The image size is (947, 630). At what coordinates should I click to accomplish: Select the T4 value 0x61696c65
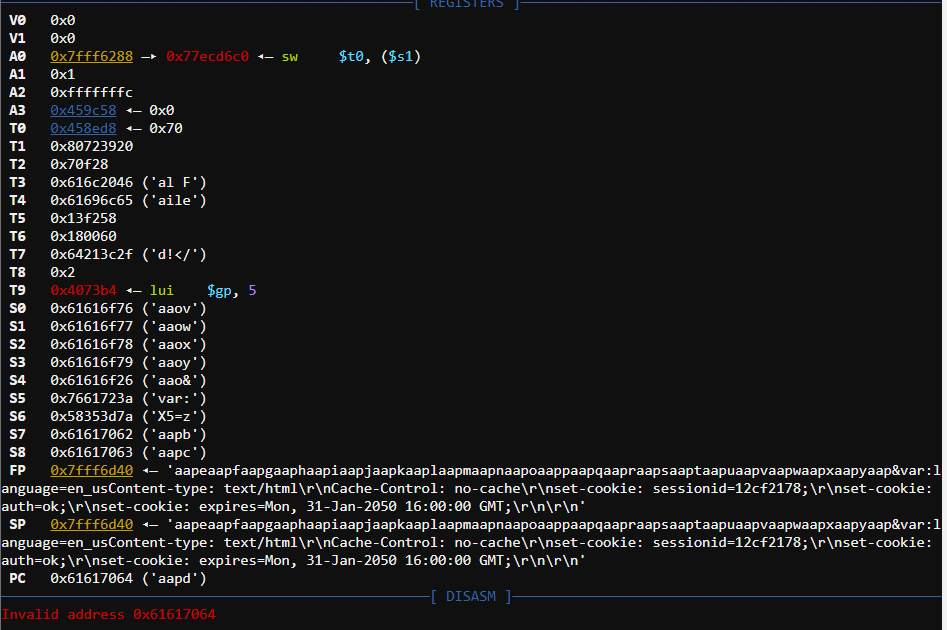92,201
